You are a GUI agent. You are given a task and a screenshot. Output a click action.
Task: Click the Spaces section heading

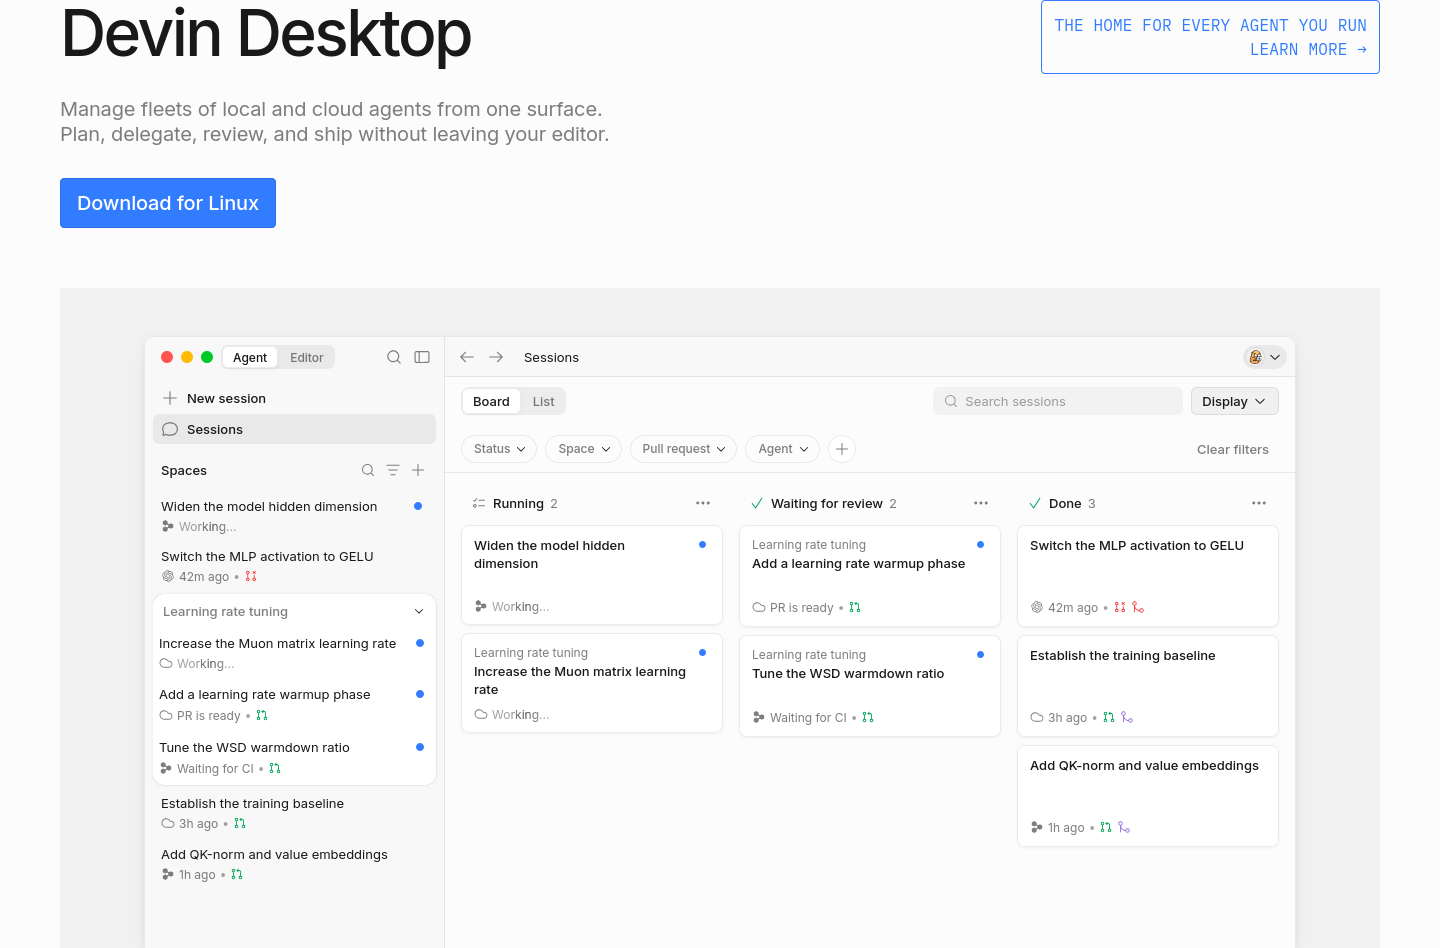(184, 470)
